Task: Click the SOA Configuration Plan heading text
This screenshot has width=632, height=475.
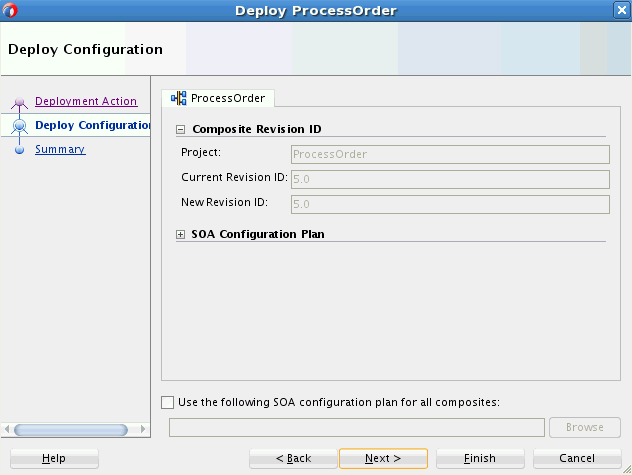Action: pos(258,234)
